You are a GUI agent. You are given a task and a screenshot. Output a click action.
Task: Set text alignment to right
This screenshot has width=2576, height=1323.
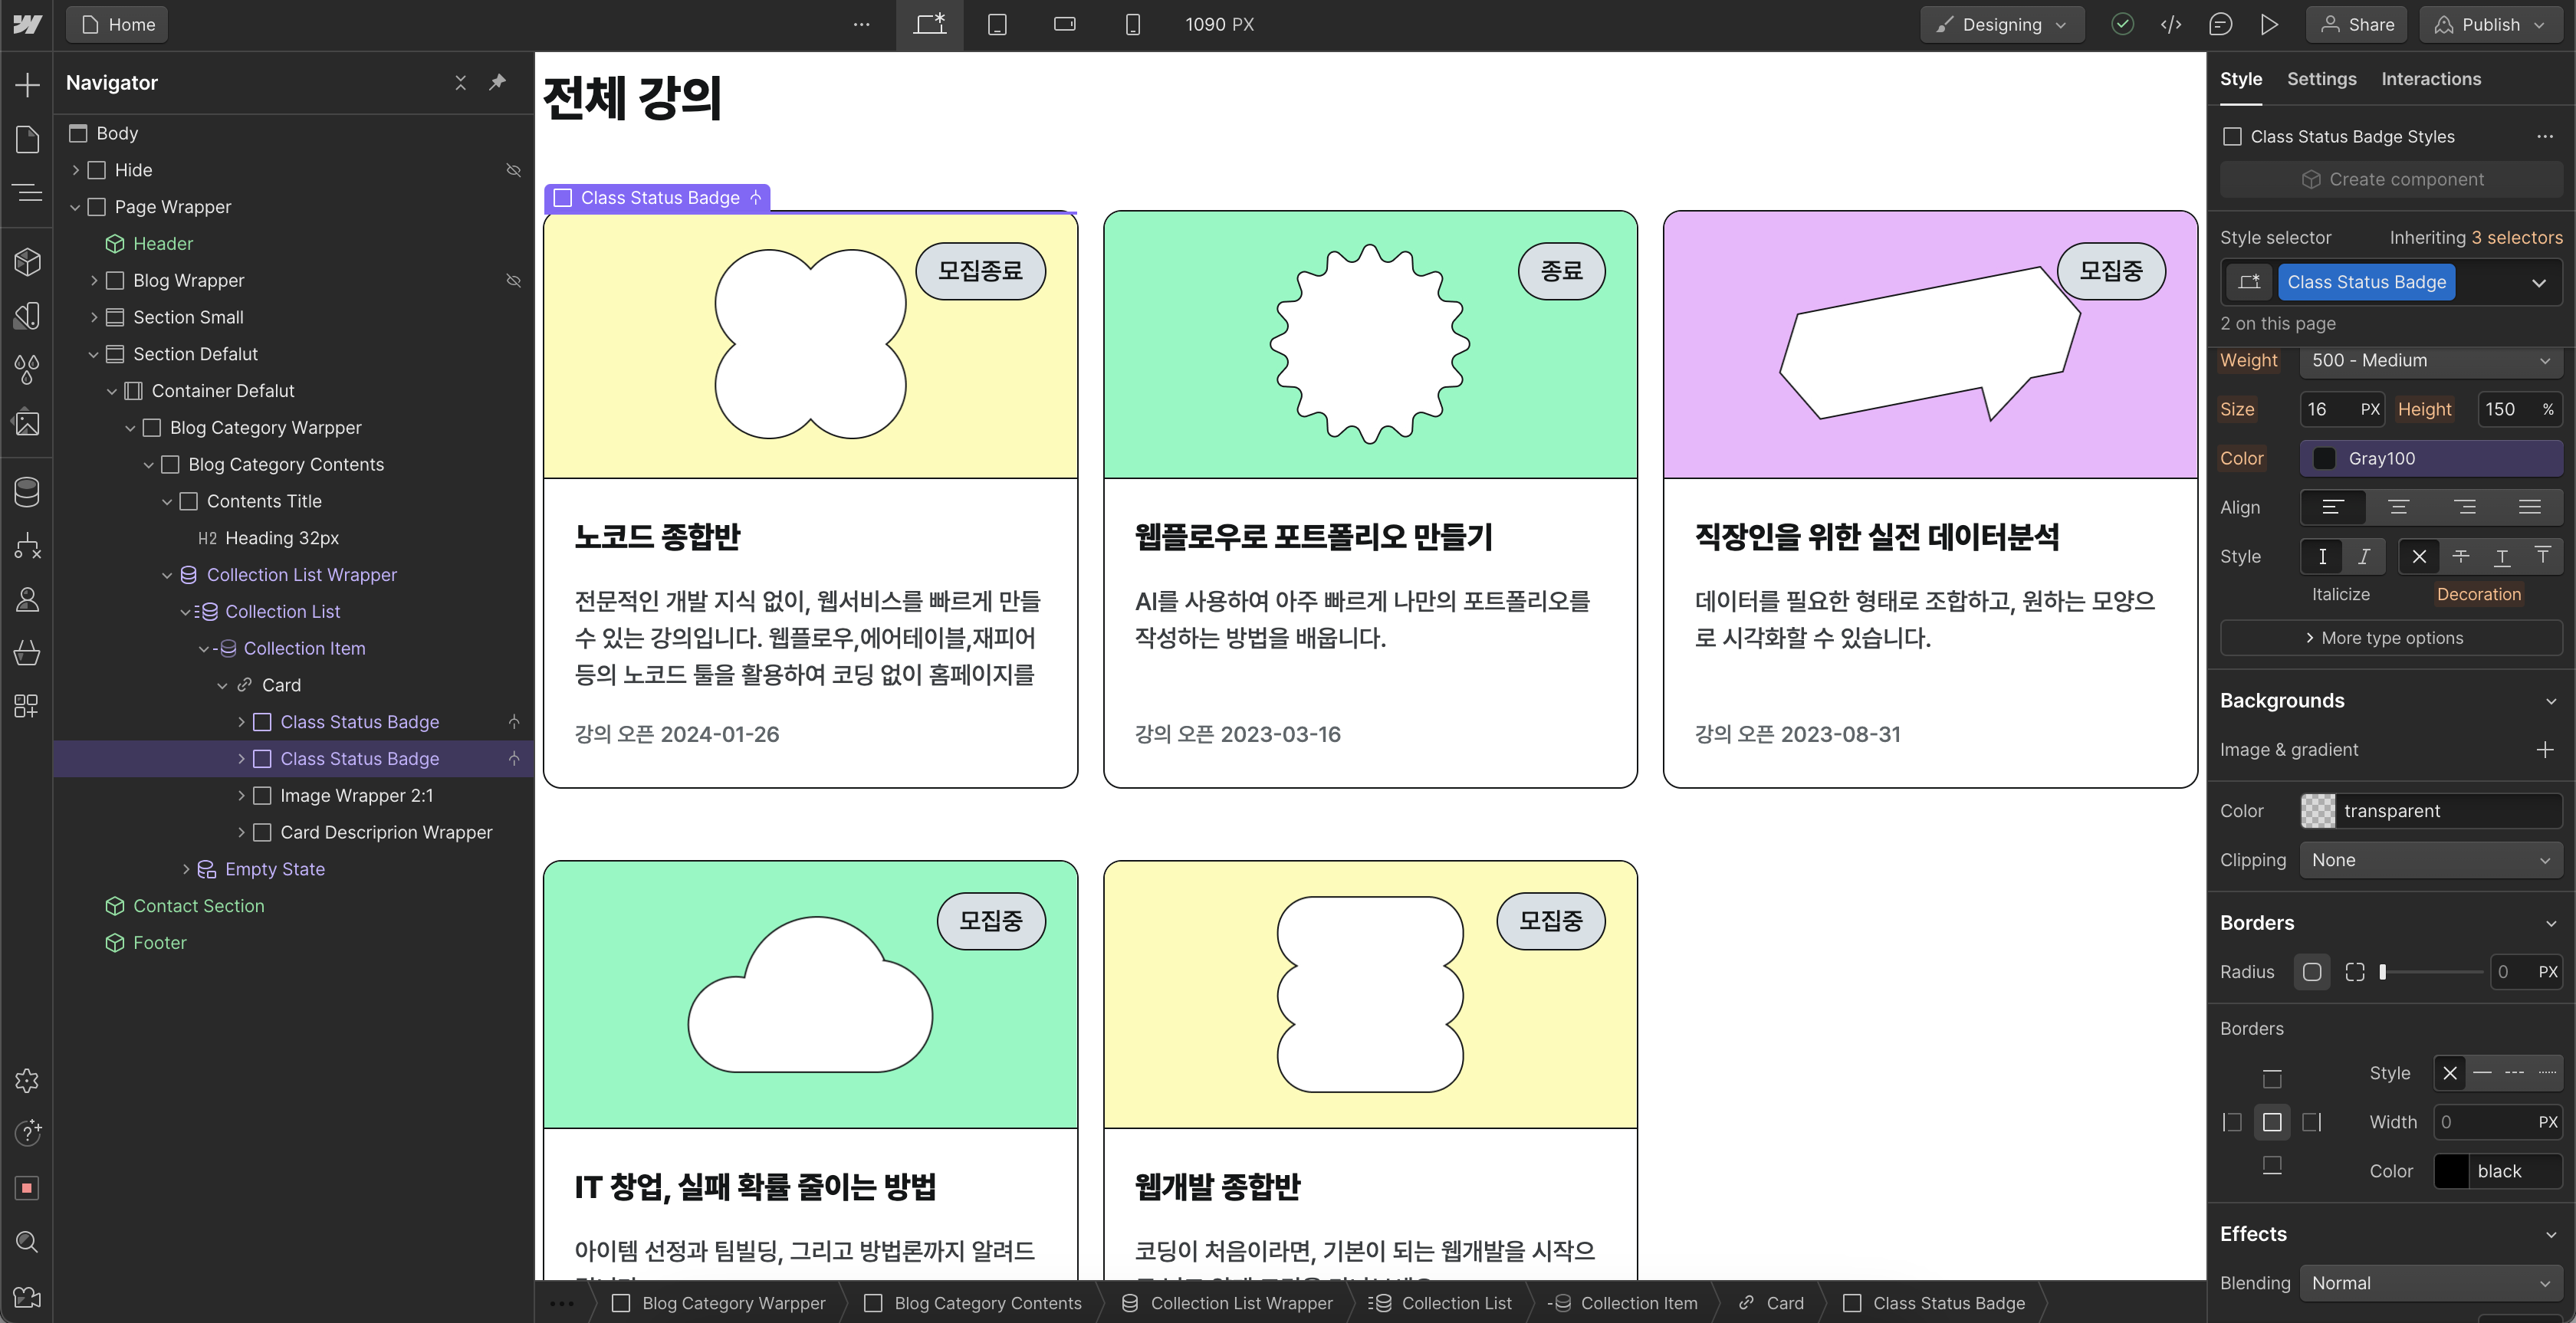pos(2464,507)
